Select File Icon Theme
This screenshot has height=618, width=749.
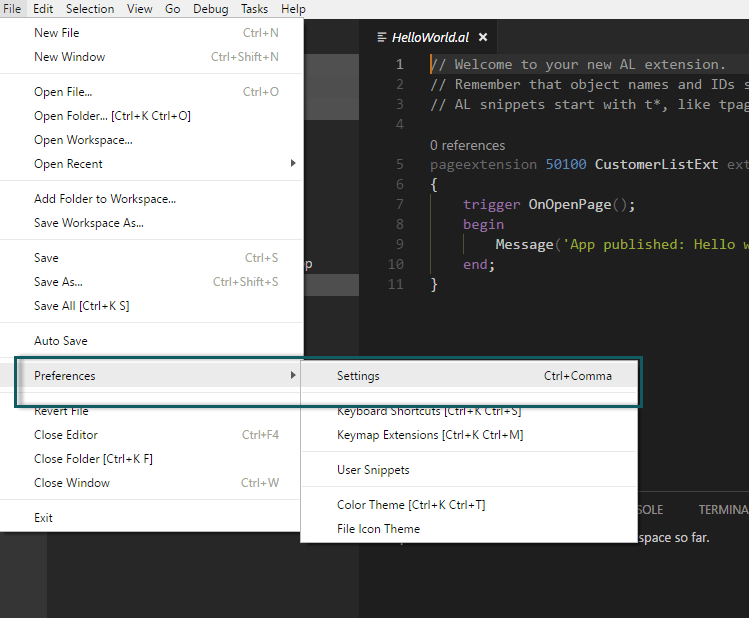pos(378,529)
